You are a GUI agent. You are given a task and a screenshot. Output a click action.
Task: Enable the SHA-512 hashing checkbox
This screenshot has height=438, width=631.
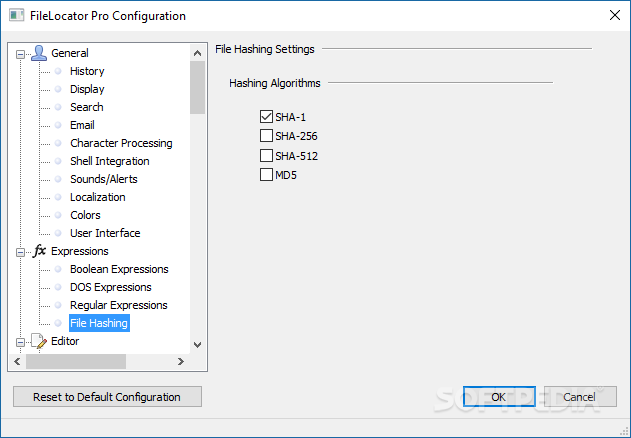tap(266, 155)
